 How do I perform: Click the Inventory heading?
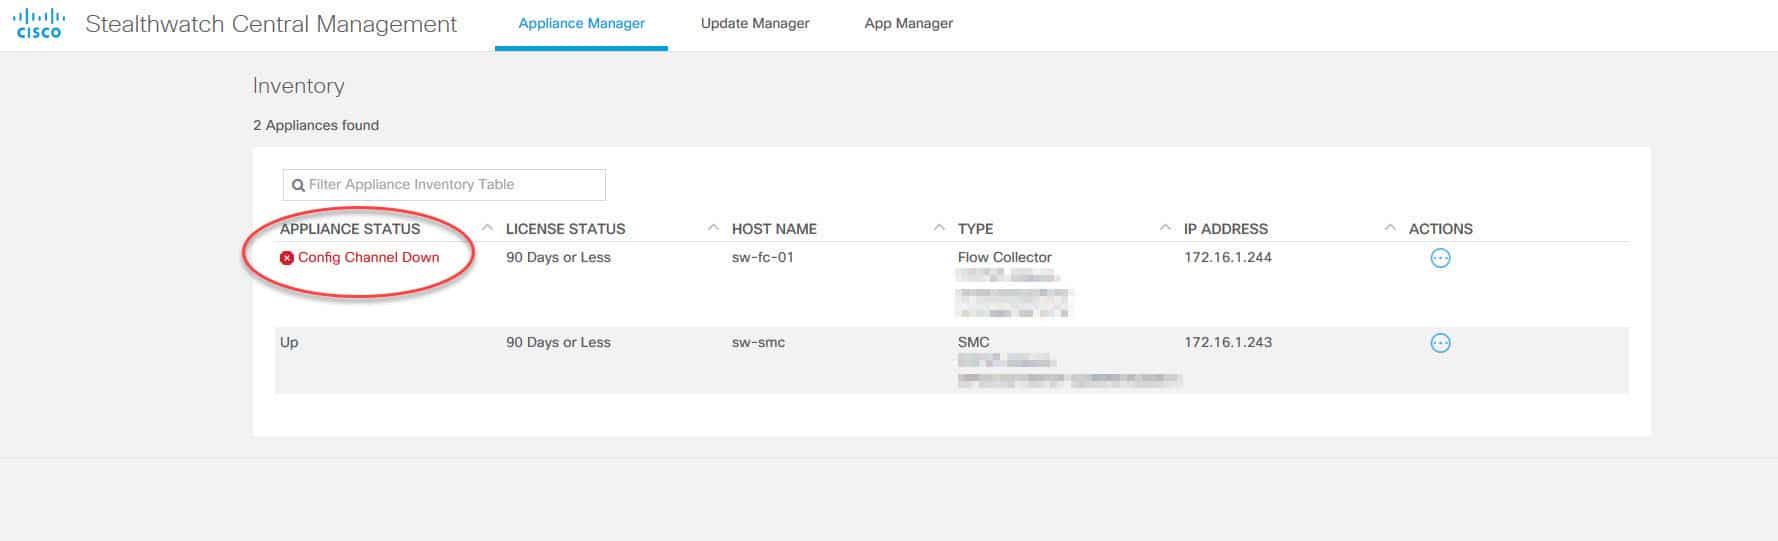tap(299, 86)
